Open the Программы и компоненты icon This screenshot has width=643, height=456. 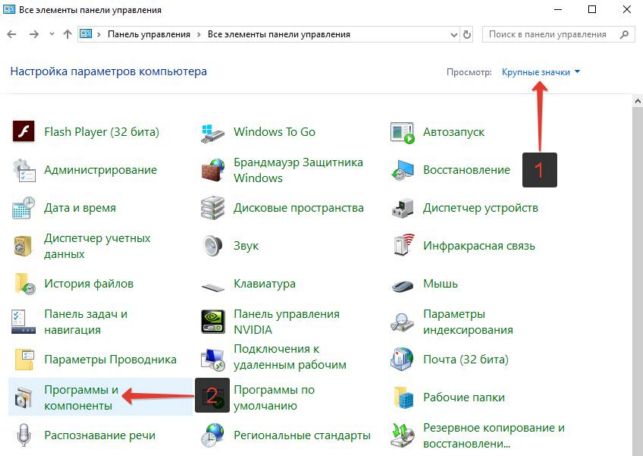coord(23,397)
